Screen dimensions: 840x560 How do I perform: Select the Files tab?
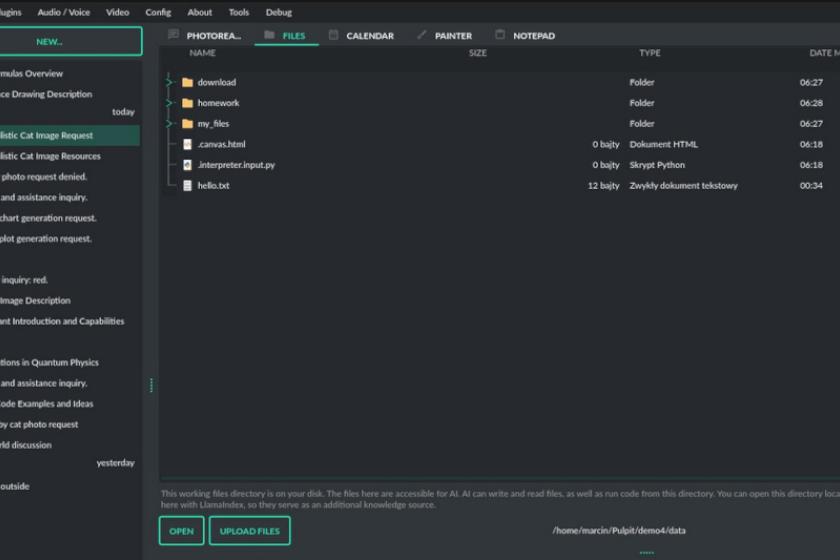point(287,35)
